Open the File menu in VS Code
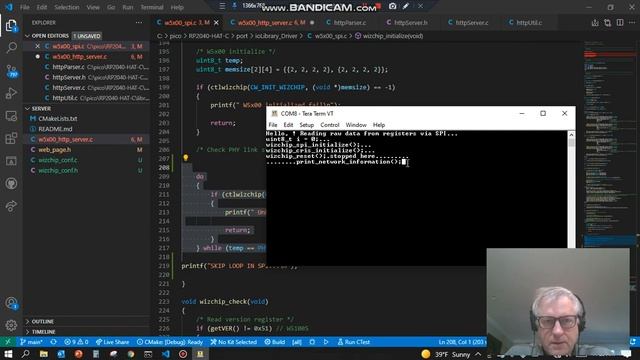This screenshot has height=360, width=640. pos(24,7)
